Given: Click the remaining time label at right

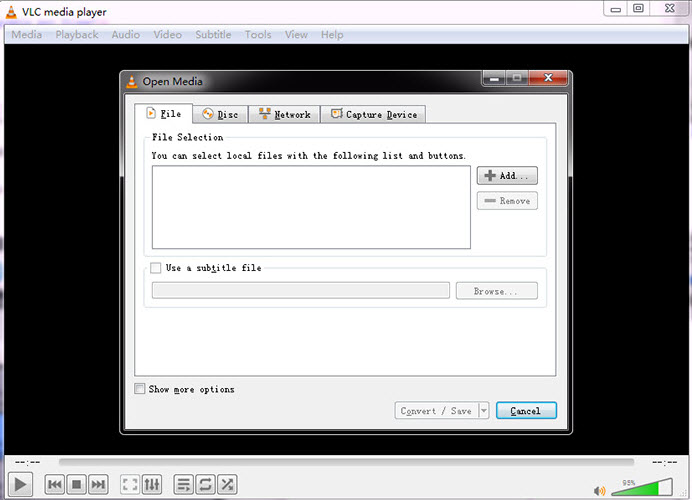Looking at the screenshot, I should (x=665, y=462).
